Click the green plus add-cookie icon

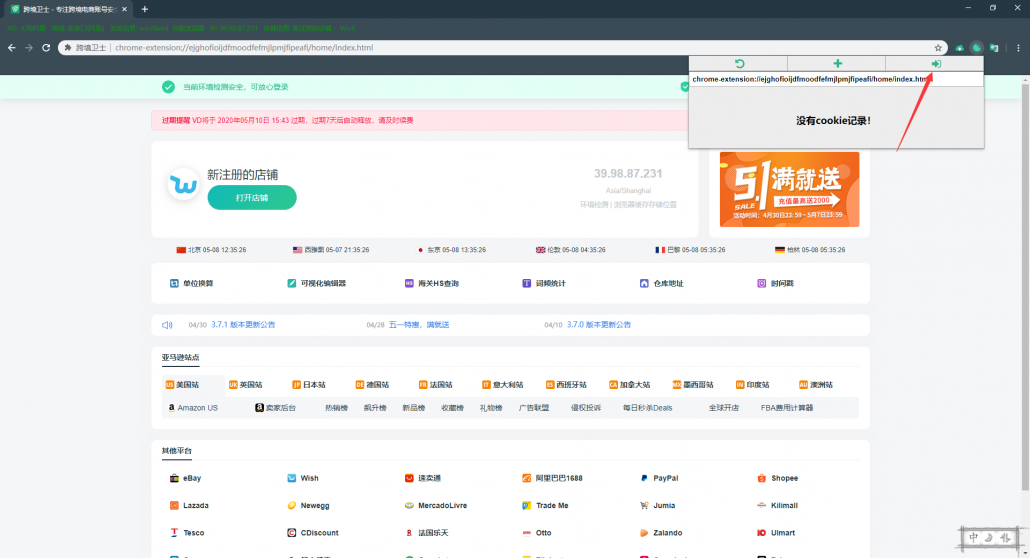(838, 64)
